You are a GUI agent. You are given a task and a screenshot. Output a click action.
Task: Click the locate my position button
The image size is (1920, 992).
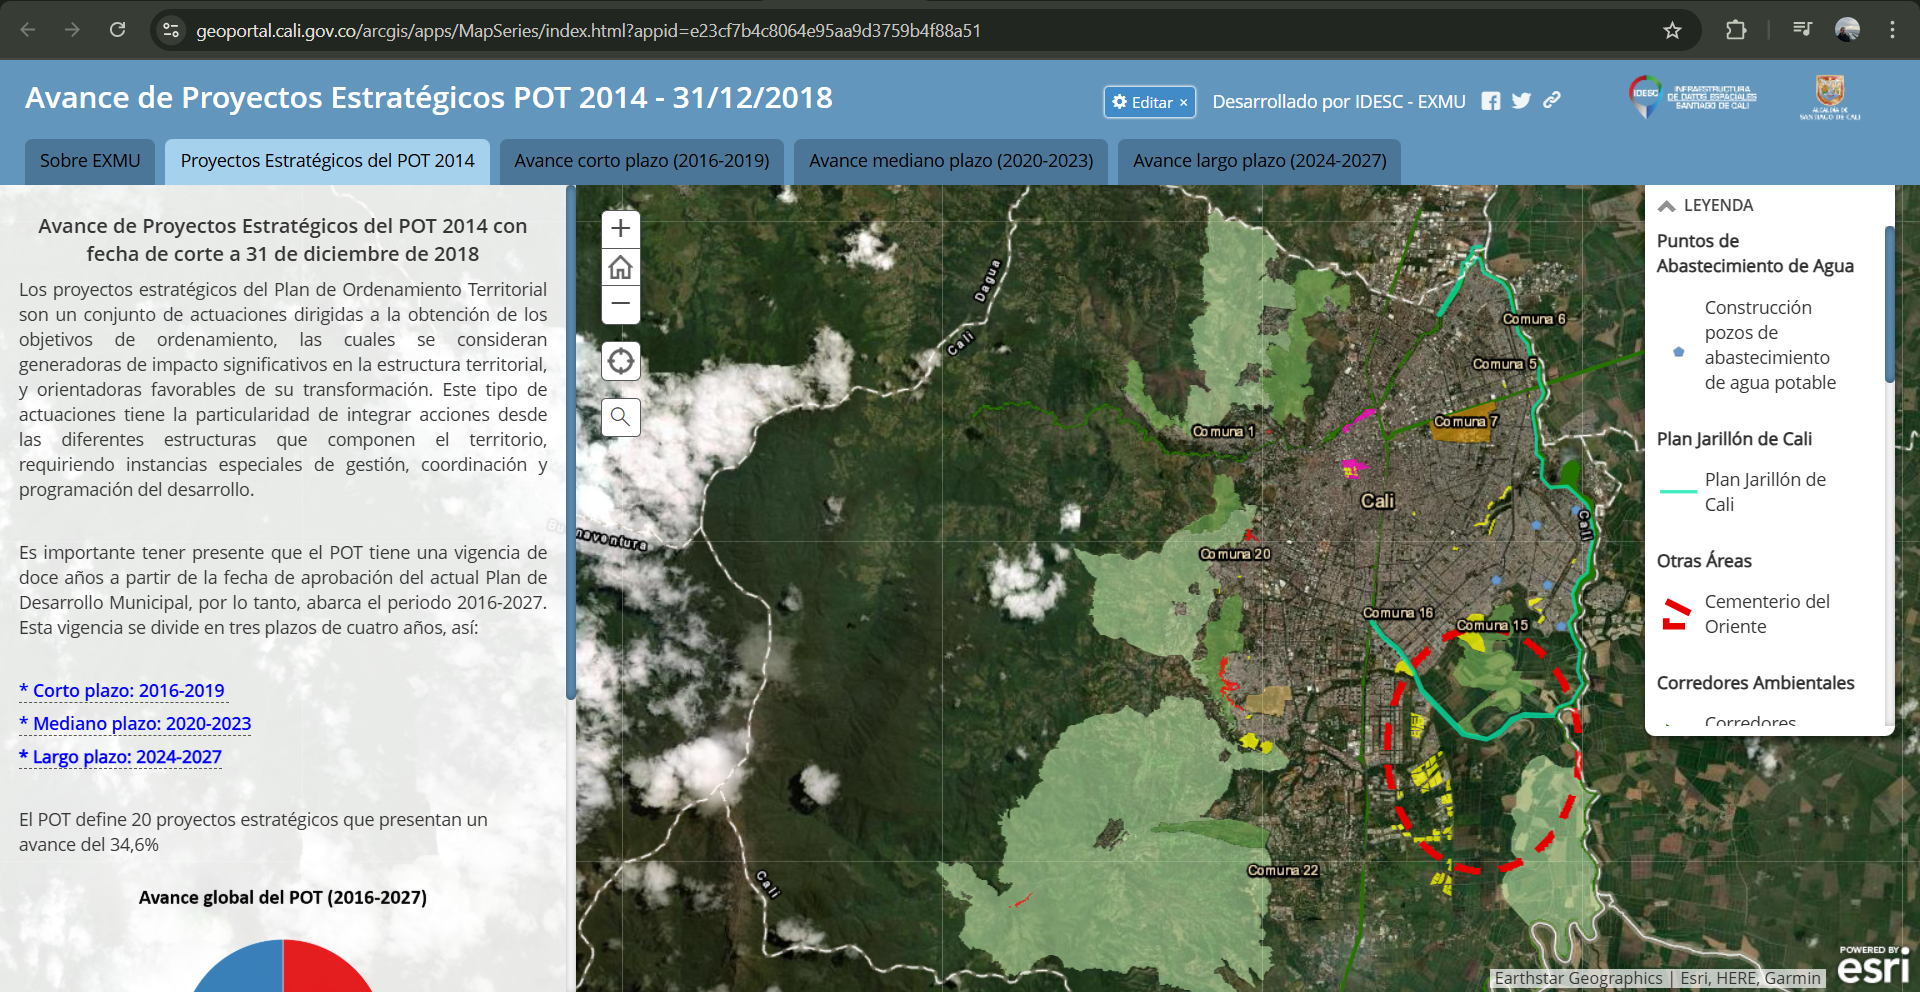[620, 361]
